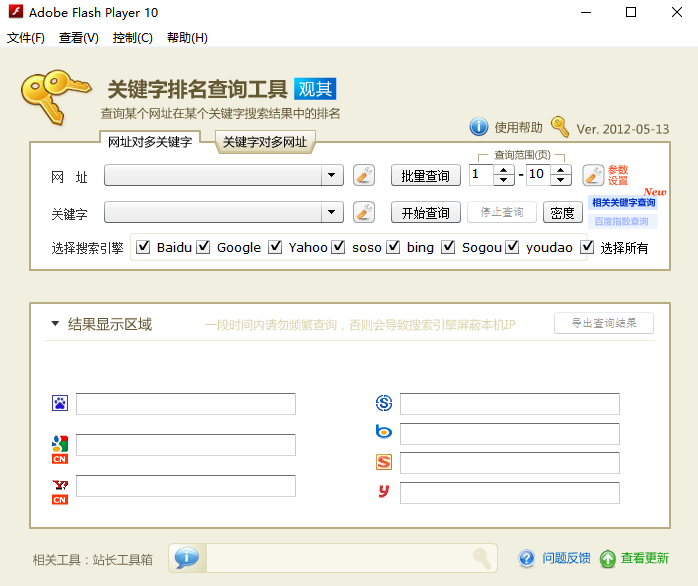Click the 观其 blue badge

(x=315, y=89)
